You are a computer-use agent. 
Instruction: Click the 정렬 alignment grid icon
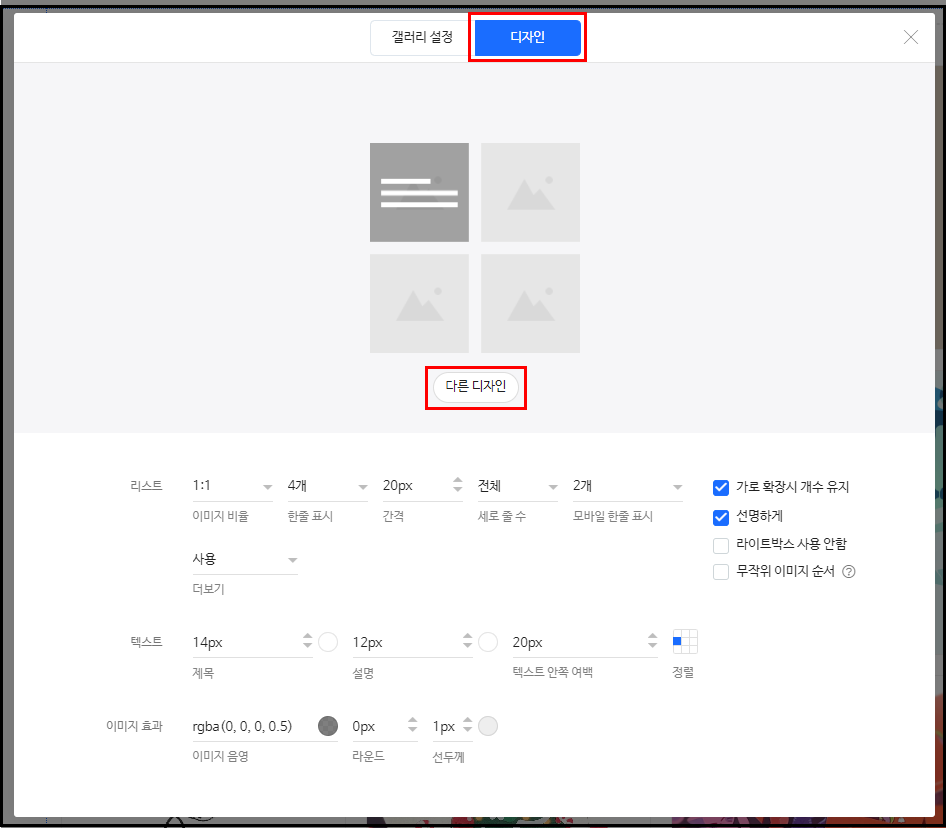(x=684, y=642)
